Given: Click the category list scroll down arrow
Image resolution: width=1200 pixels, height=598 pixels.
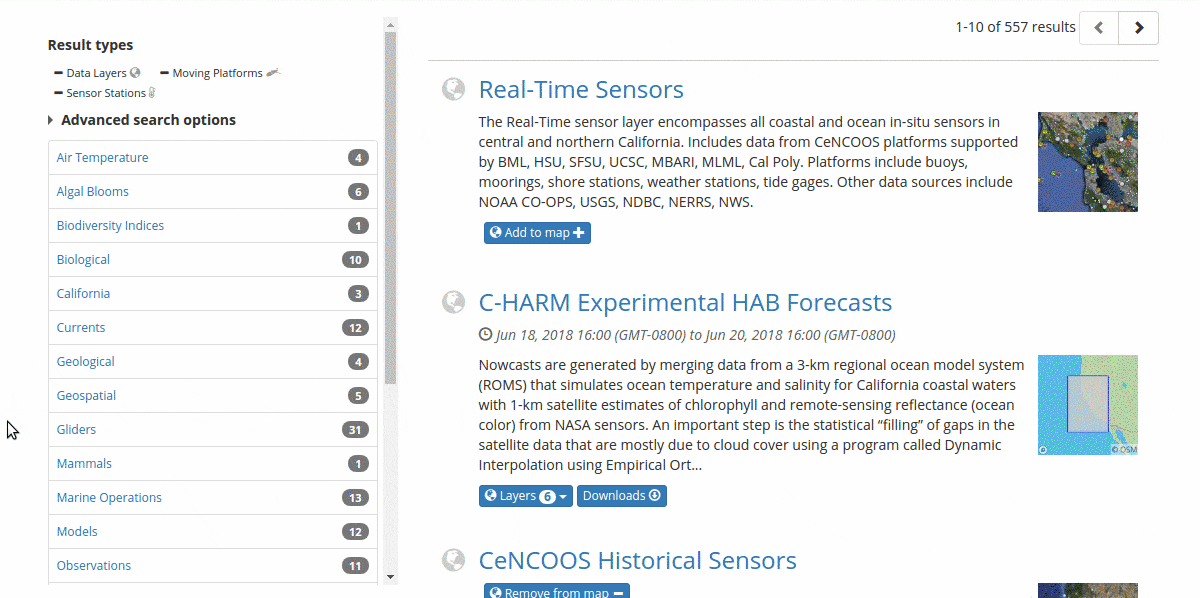Looking at the screenshot, I should 390,577.
